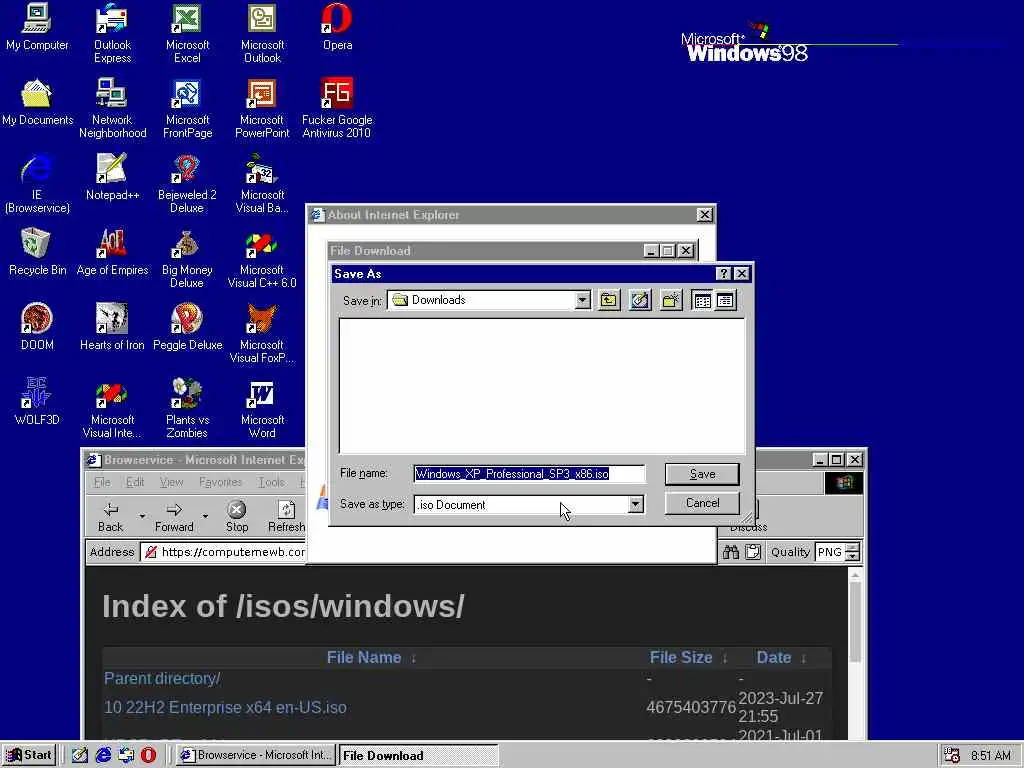1024x768 pixels.
Task: Cancel the Save As dialog
Action: pyautogui.click(x=702, y=503)
